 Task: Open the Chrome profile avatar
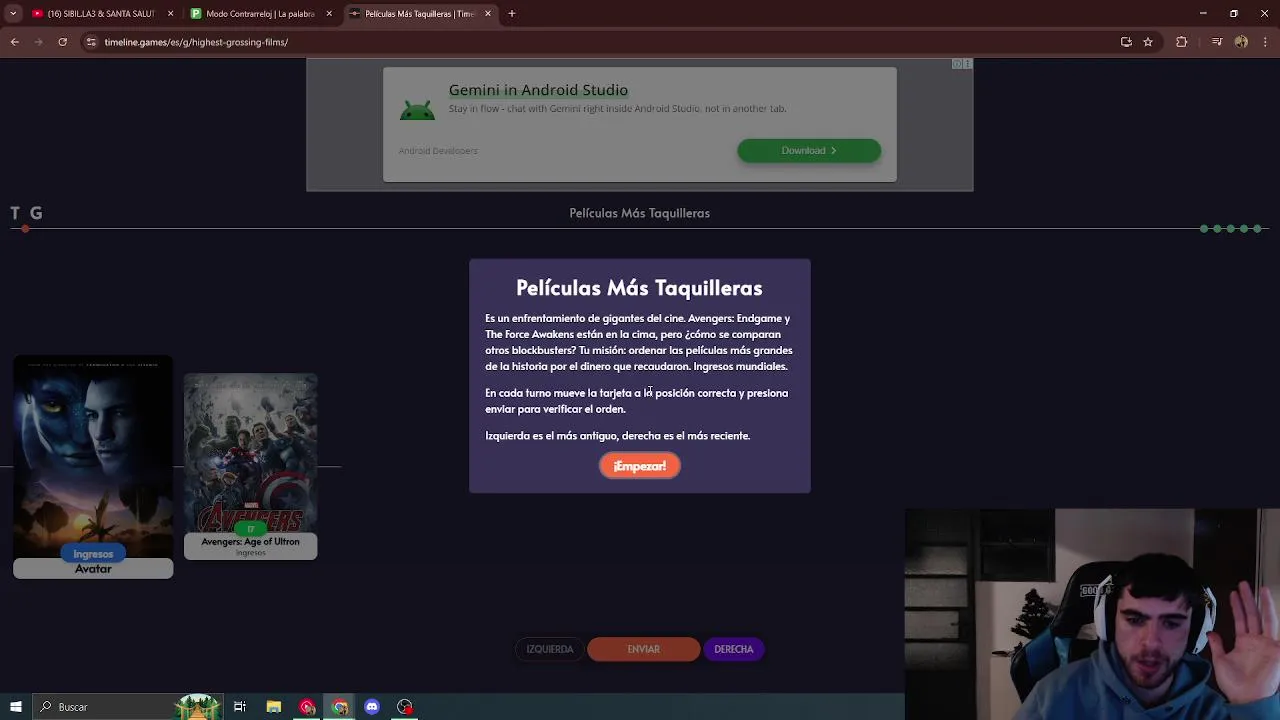[1241, 42]
